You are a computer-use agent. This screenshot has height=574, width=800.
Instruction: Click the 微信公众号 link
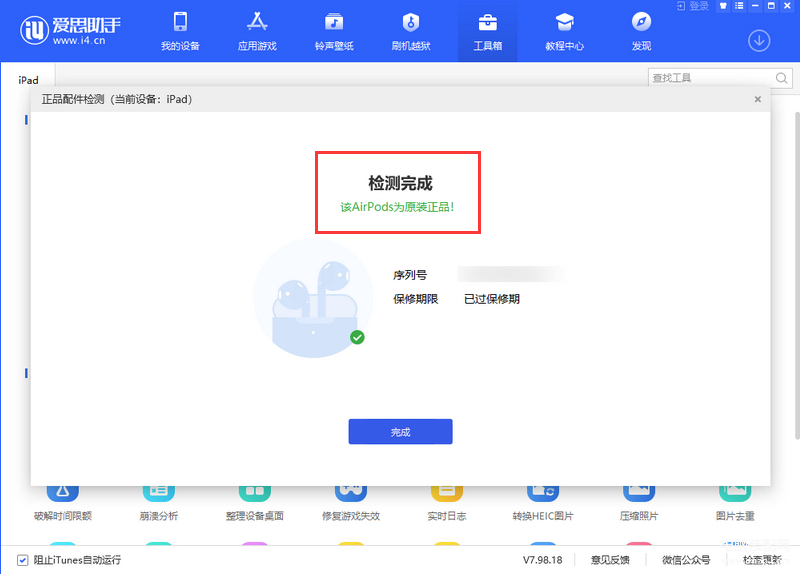tap(686, 560)
